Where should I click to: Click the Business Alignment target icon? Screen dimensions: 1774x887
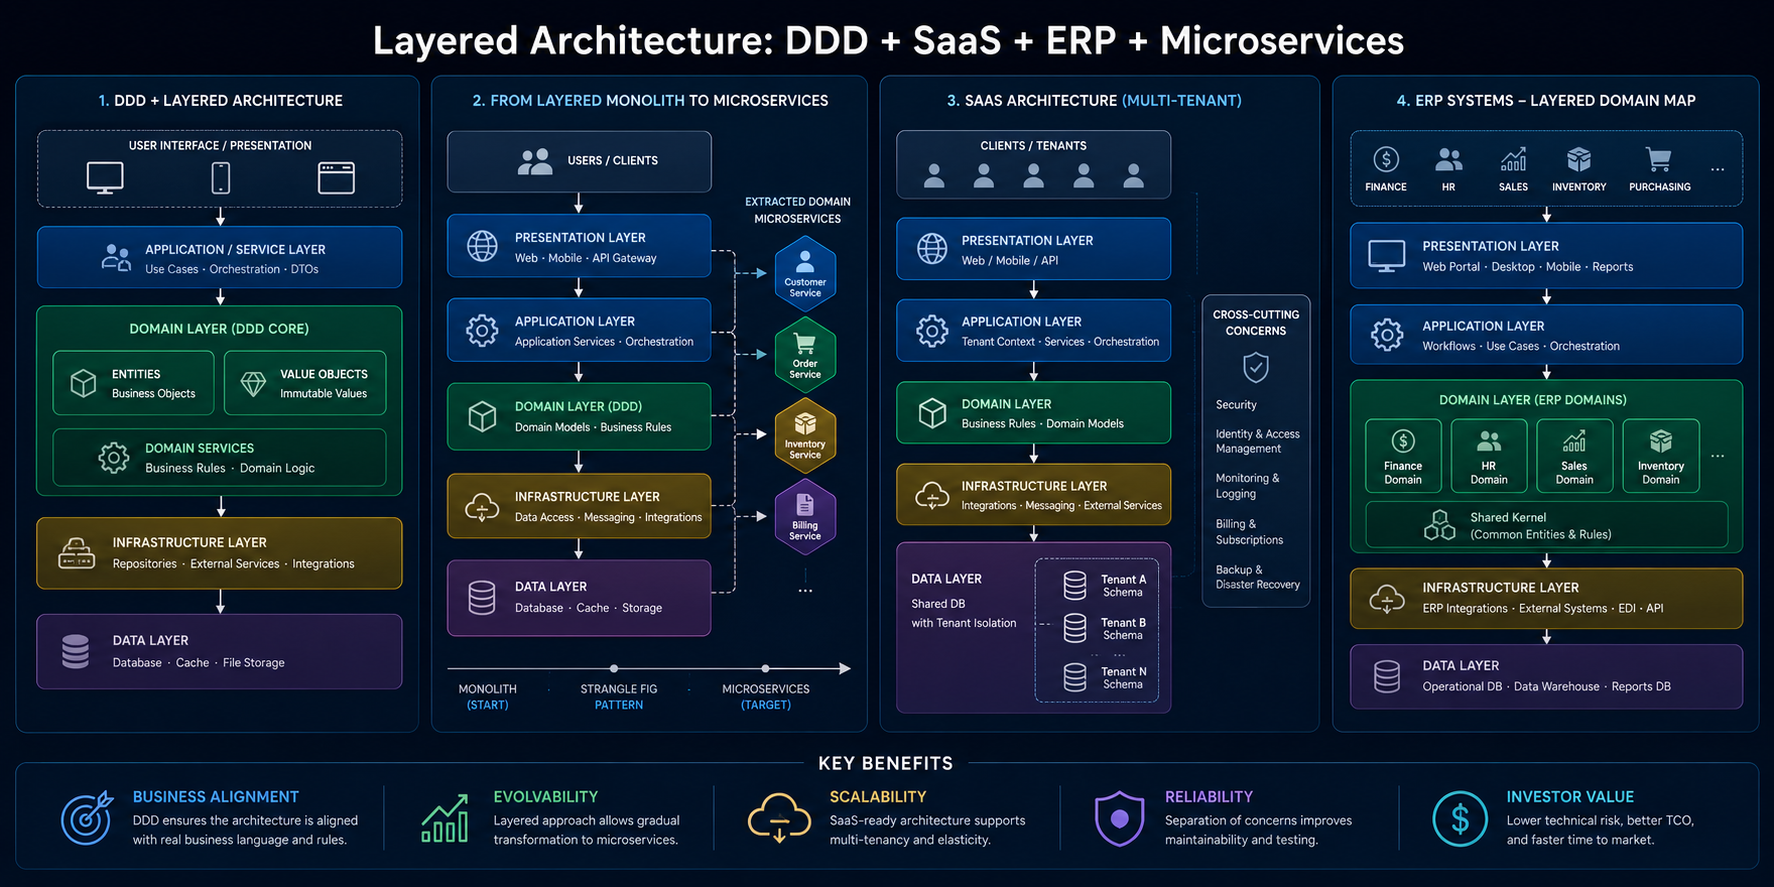pos(87,818)
